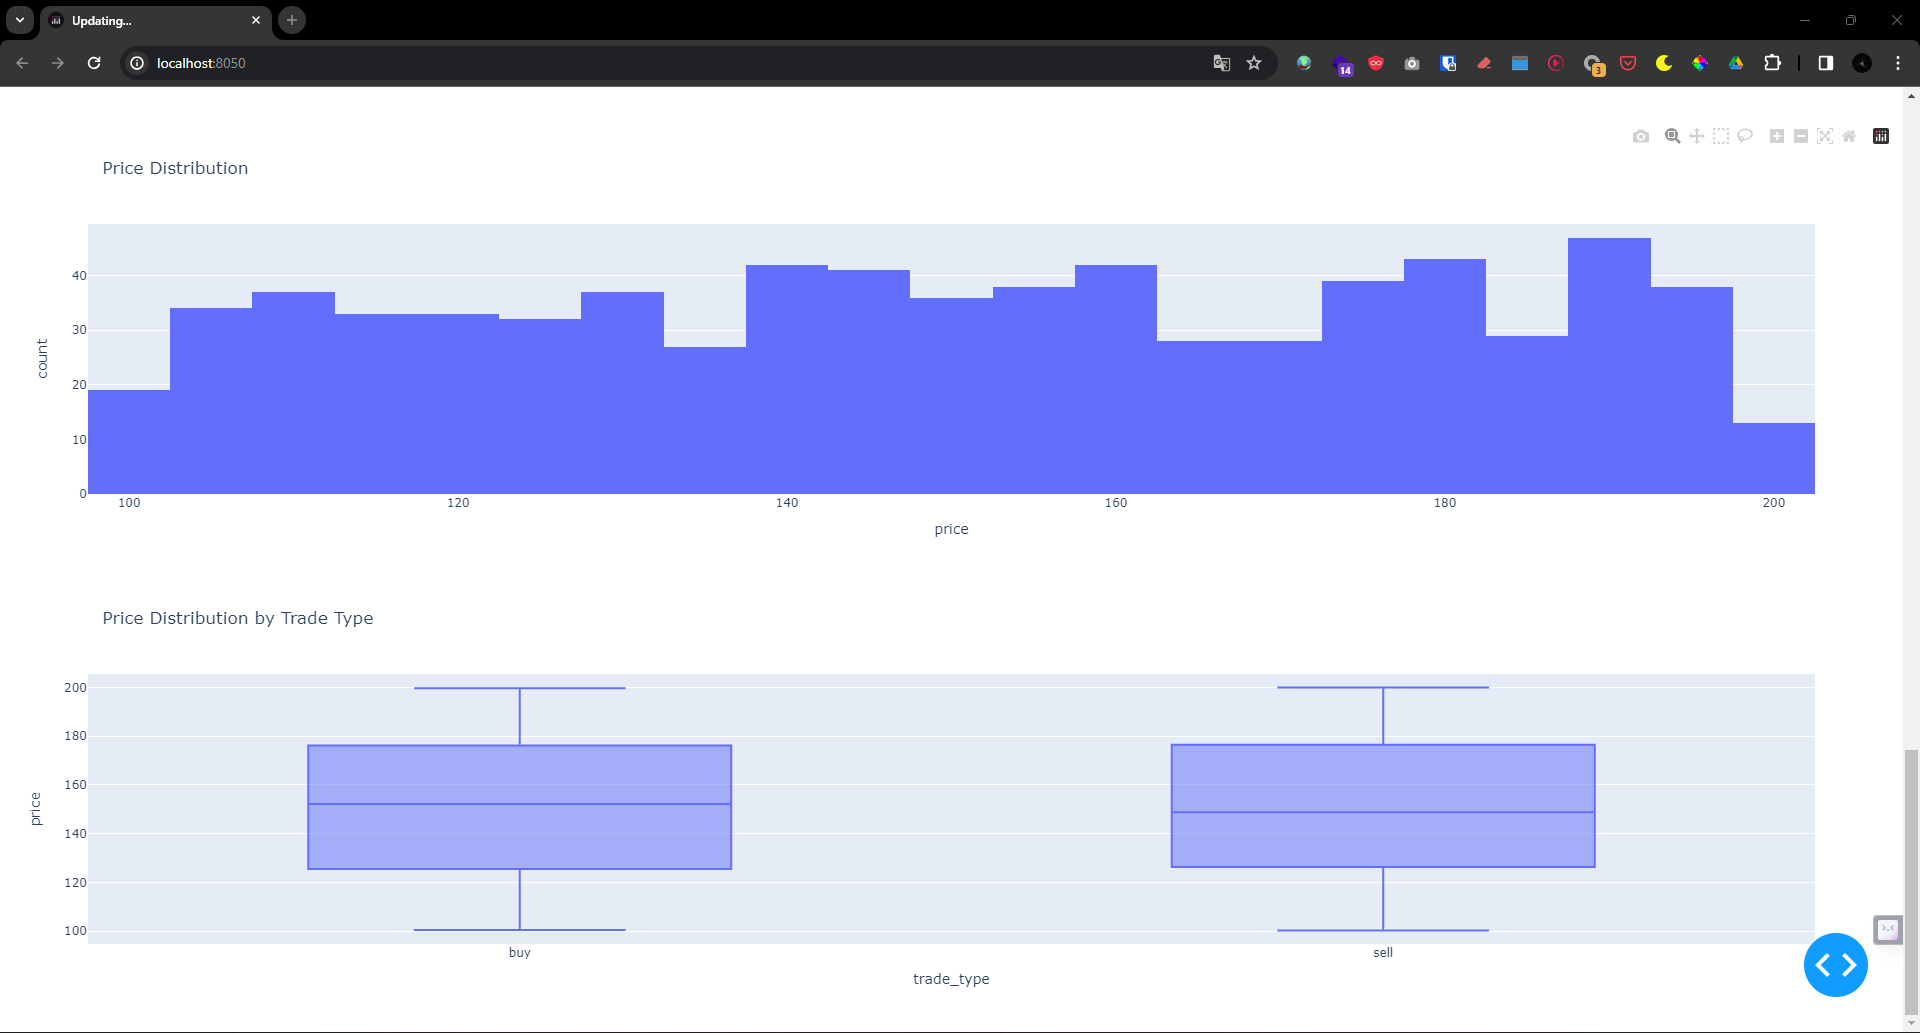The width and height of the screenshot is (1920, 1033).
Task: Open the red eraser extension
Action: click(x=1484, y=63)
